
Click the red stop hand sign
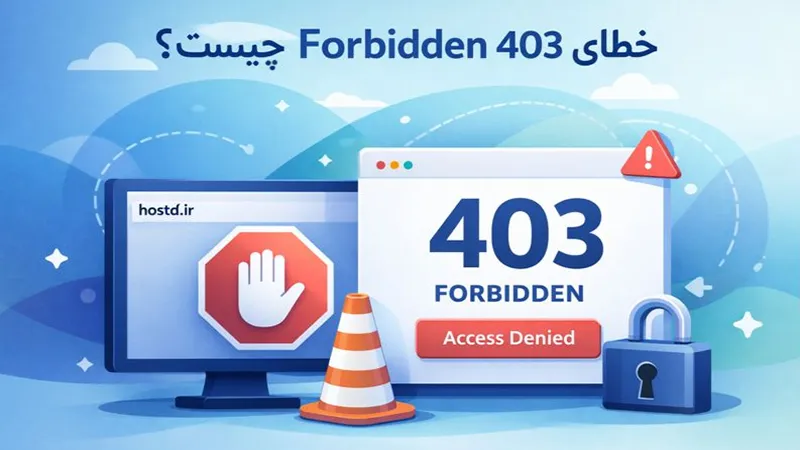266,288
